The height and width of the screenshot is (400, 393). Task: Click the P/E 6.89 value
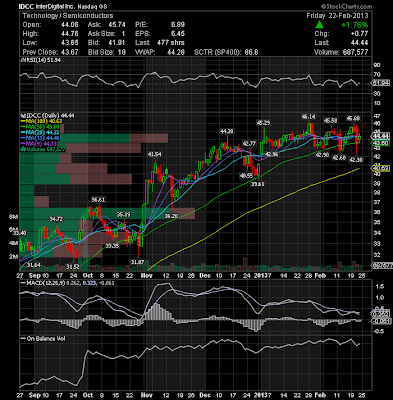pos(177,25)
